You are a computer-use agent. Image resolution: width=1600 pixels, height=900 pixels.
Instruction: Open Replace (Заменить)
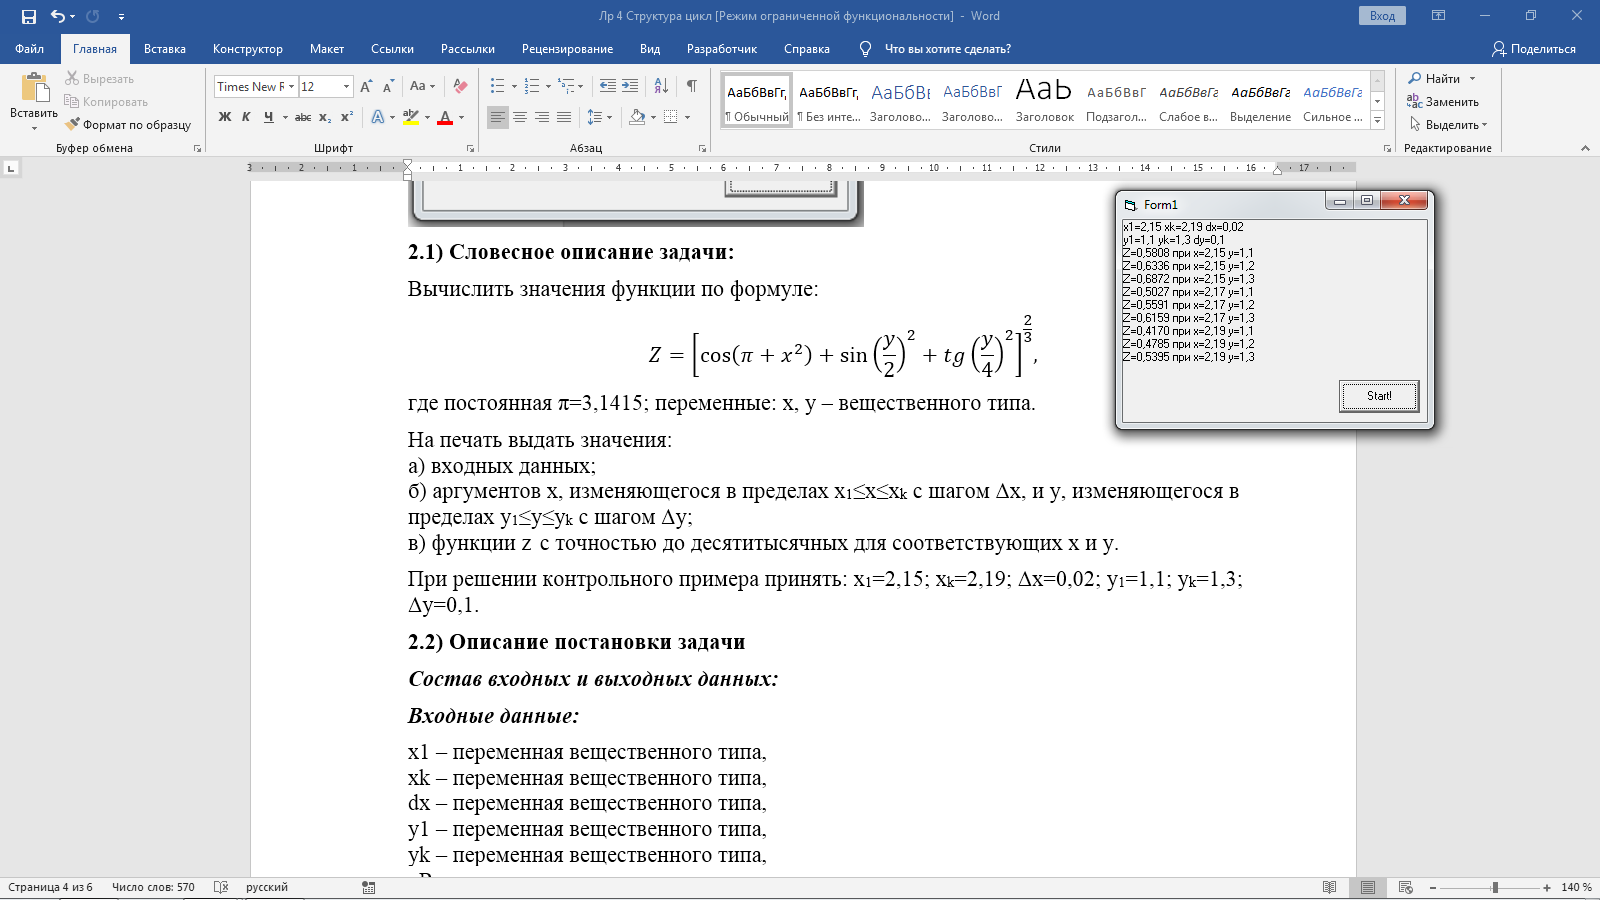click(1443, 101)
